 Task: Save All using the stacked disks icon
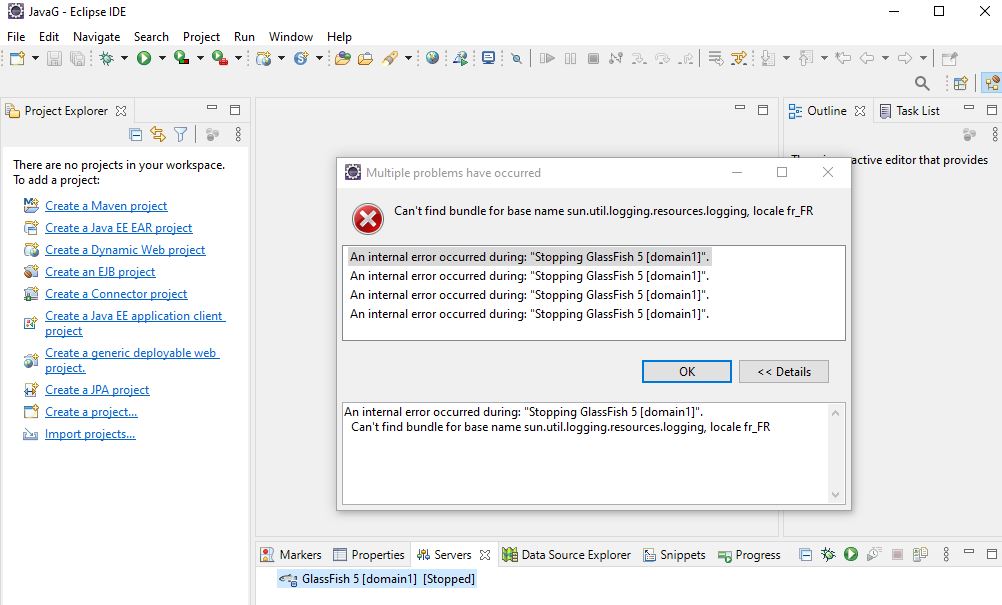[x=76, y=57]
